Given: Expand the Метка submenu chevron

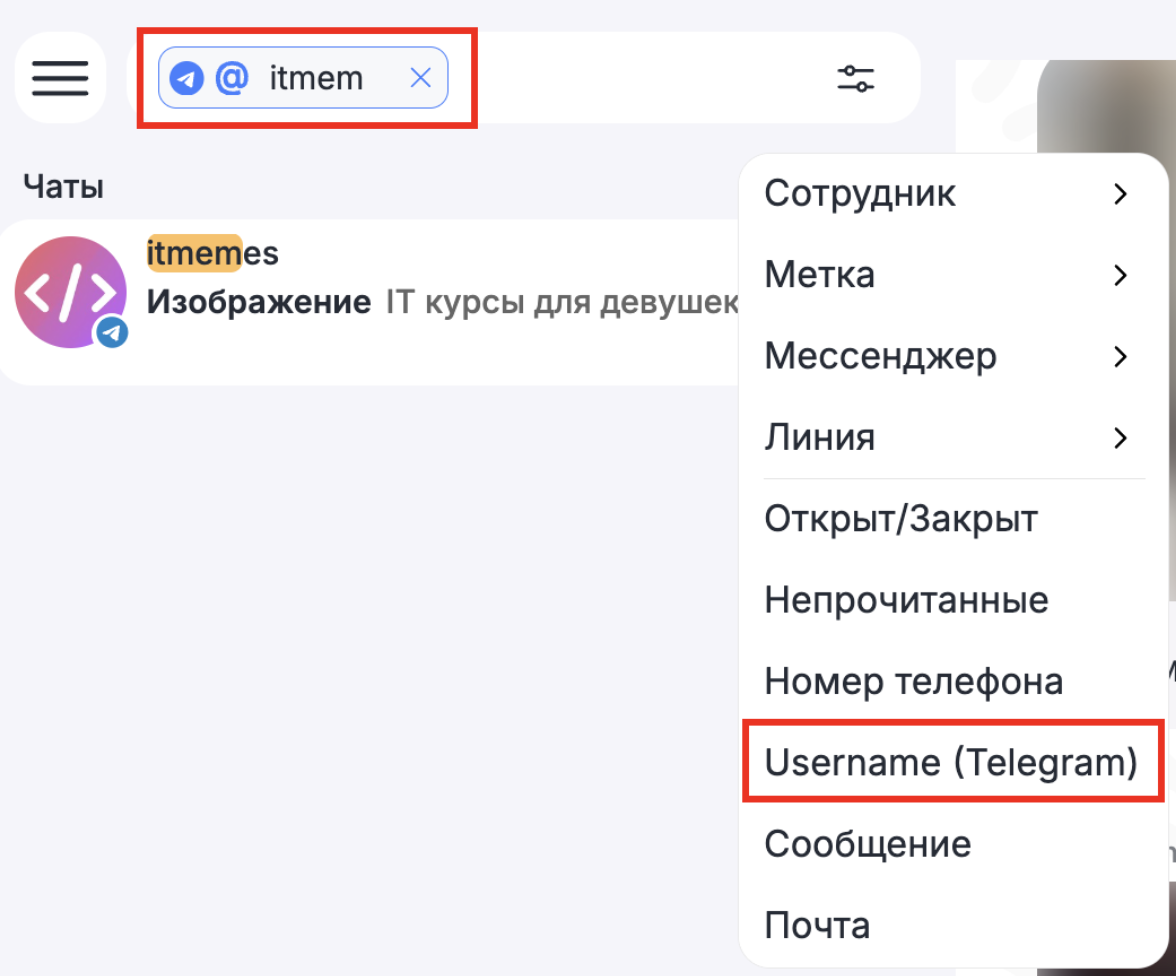Looking at the screenshot, I should click(1120, 275).
